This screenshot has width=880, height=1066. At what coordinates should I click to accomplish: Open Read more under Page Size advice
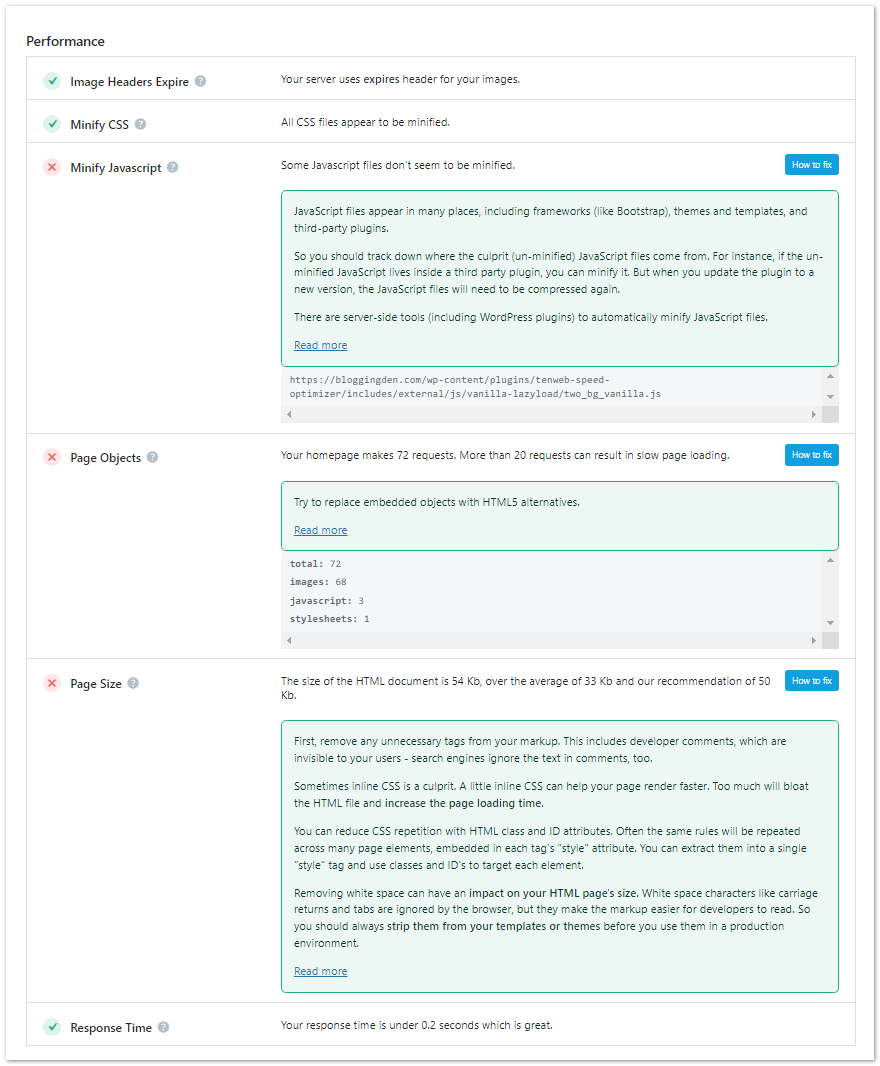(x=320, y=970)
